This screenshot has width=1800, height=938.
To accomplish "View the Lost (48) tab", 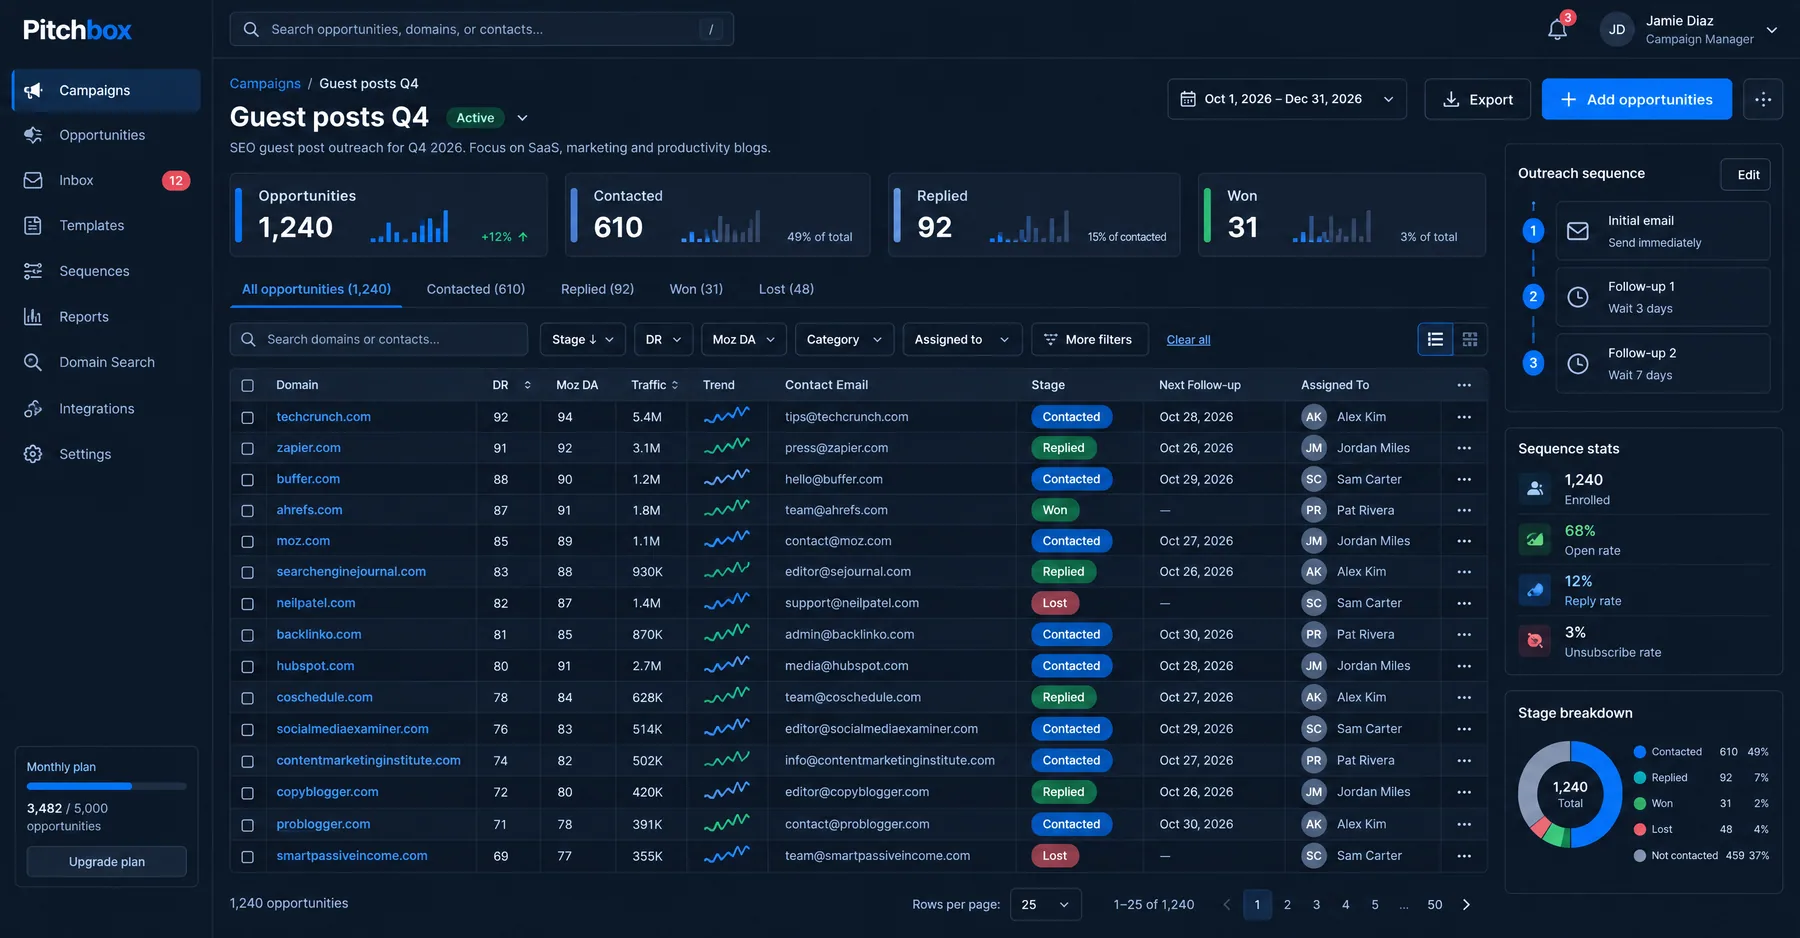I will coord(786,289).
